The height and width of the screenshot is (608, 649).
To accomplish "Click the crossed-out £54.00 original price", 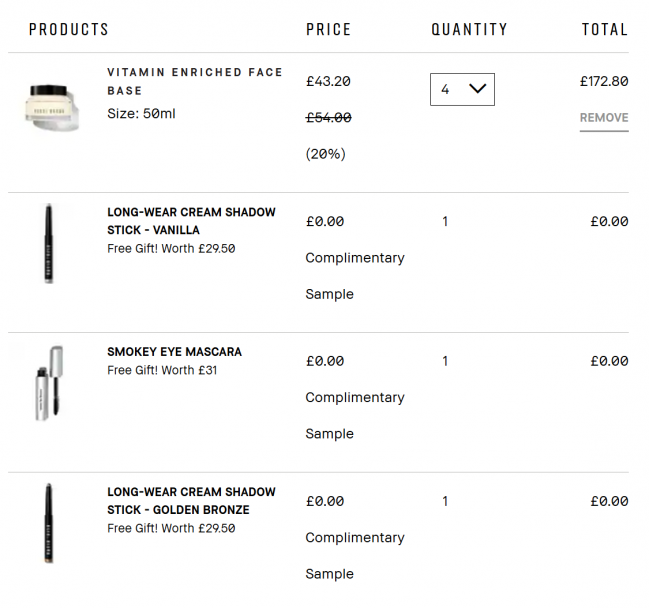I will click(329, 118).
